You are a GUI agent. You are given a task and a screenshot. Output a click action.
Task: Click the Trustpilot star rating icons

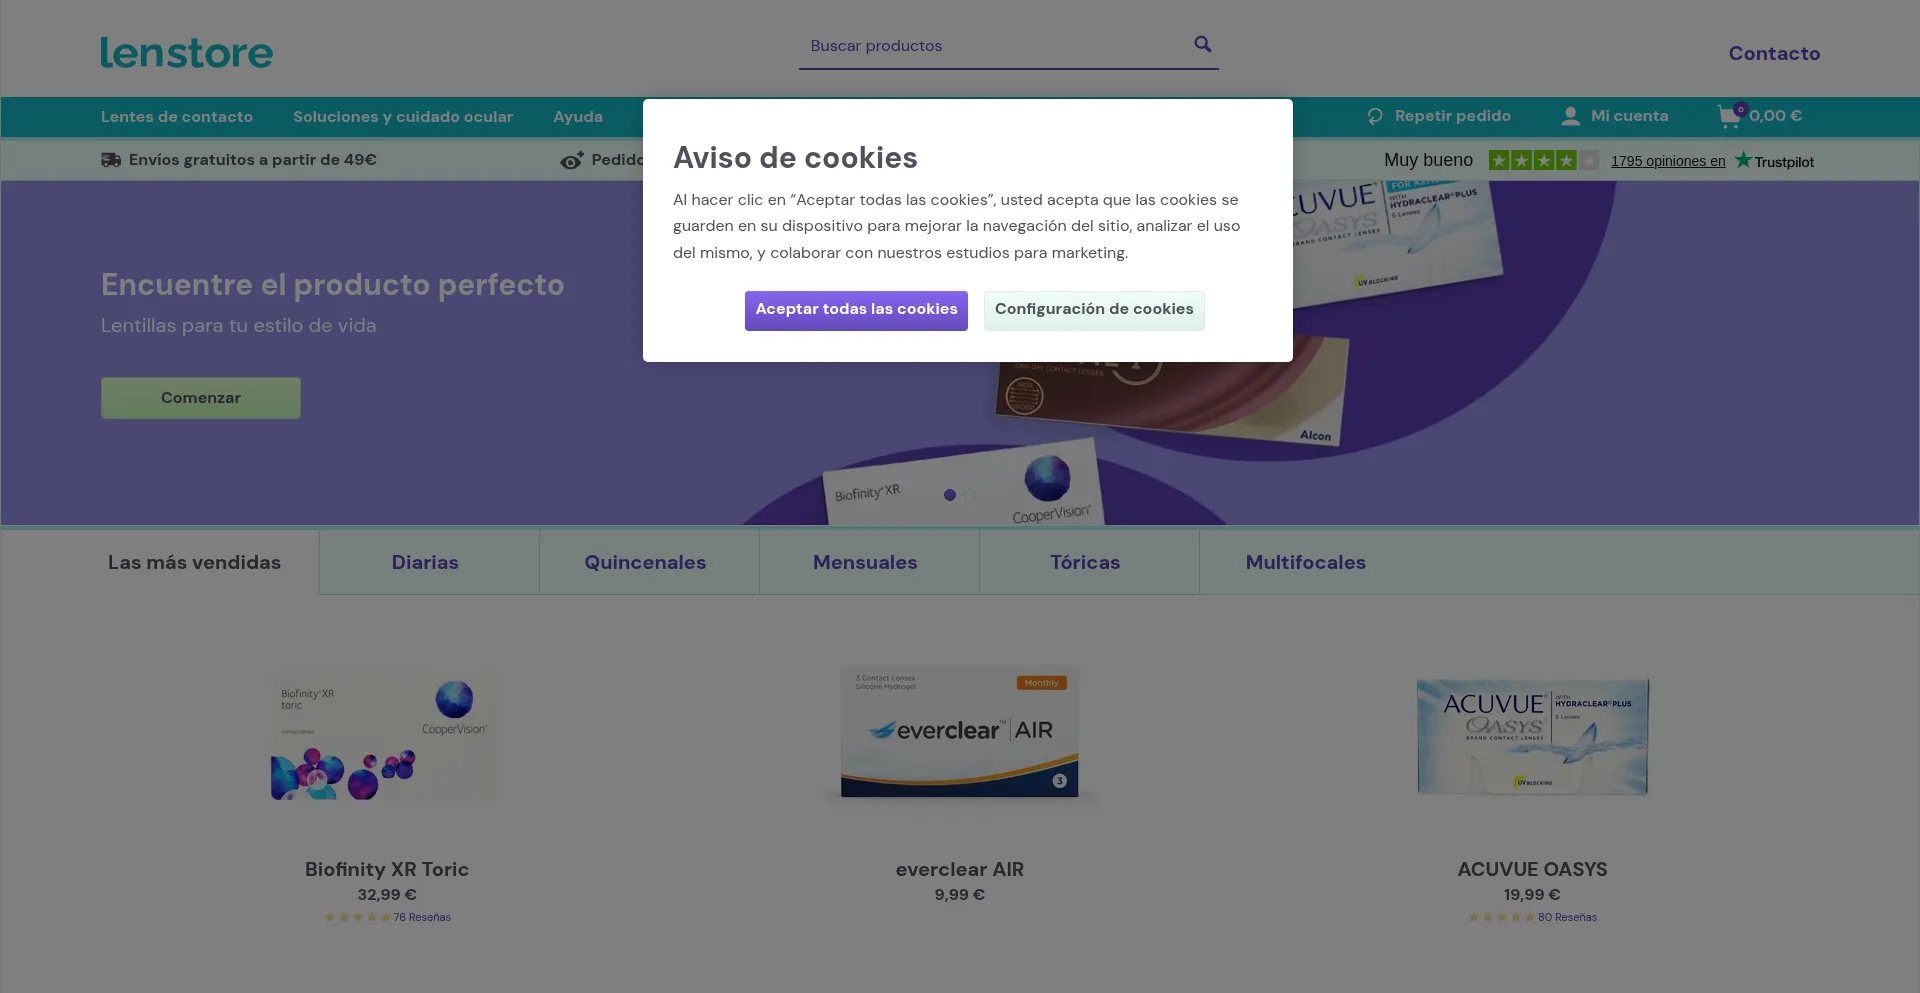pos(1543,160)
